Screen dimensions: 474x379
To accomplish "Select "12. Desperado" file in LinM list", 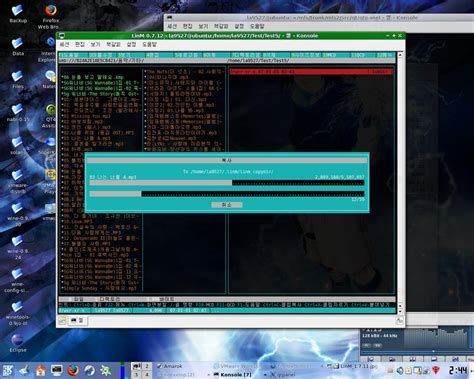I will (100, 238).
